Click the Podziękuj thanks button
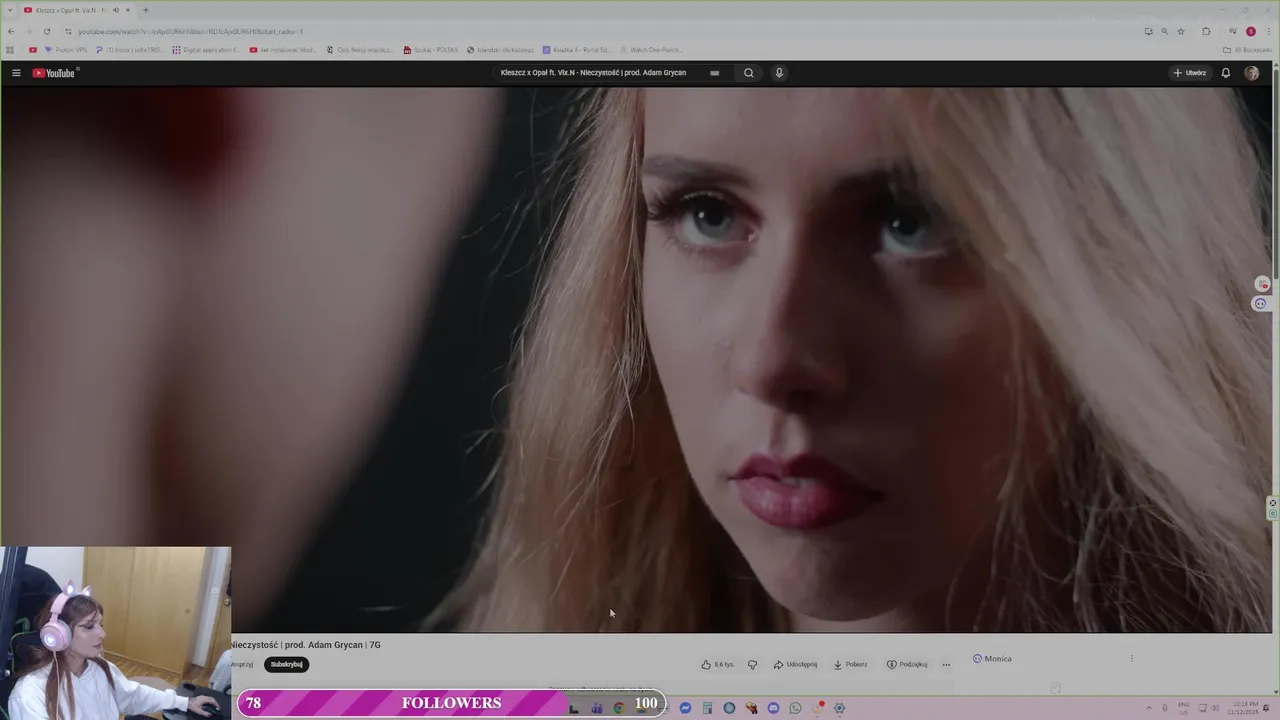 (x=907, y=664)
